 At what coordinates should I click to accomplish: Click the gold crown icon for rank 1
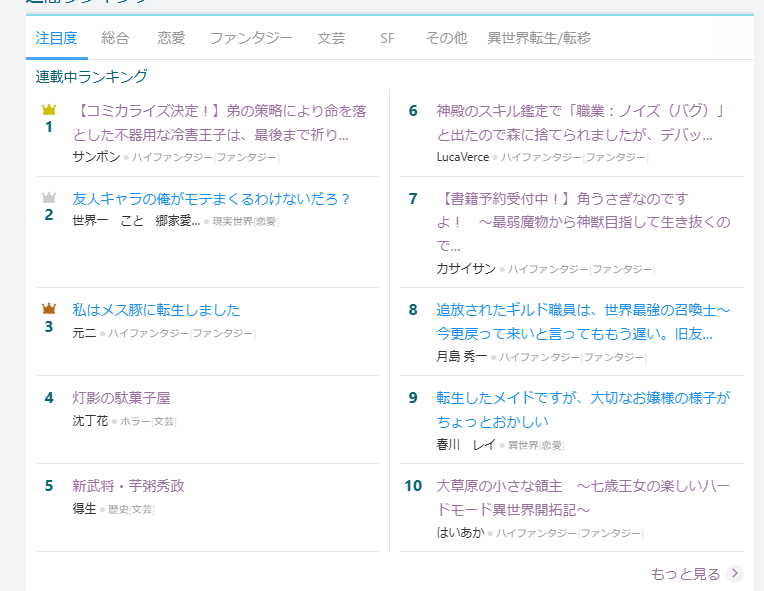[48, 109]
